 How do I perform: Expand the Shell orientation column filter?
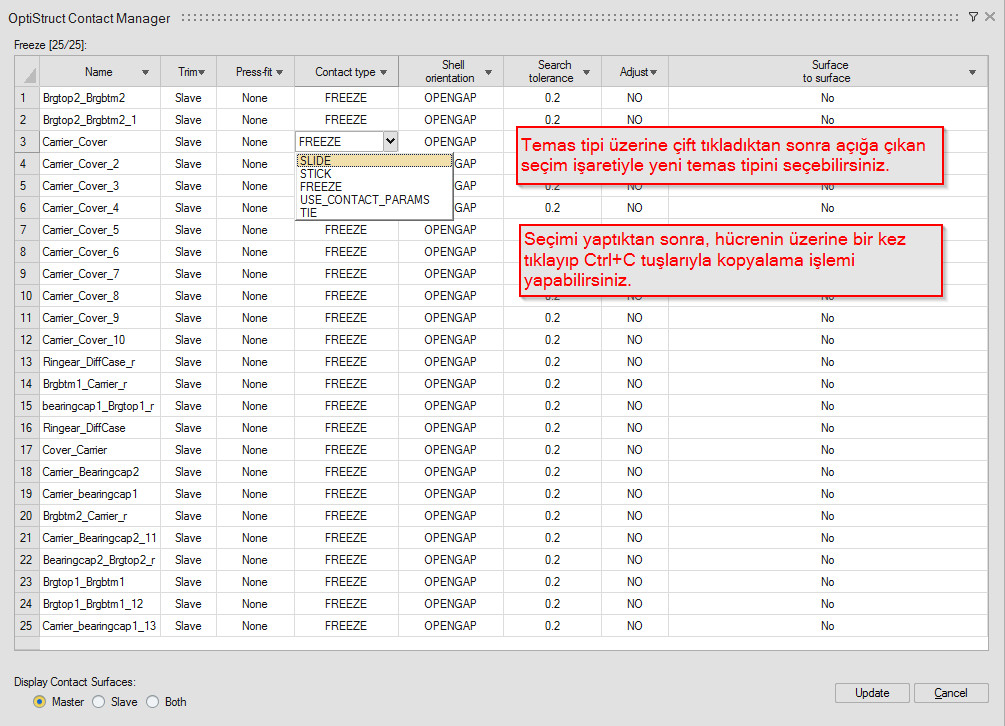pyautogui.click(x=488, y=72)
